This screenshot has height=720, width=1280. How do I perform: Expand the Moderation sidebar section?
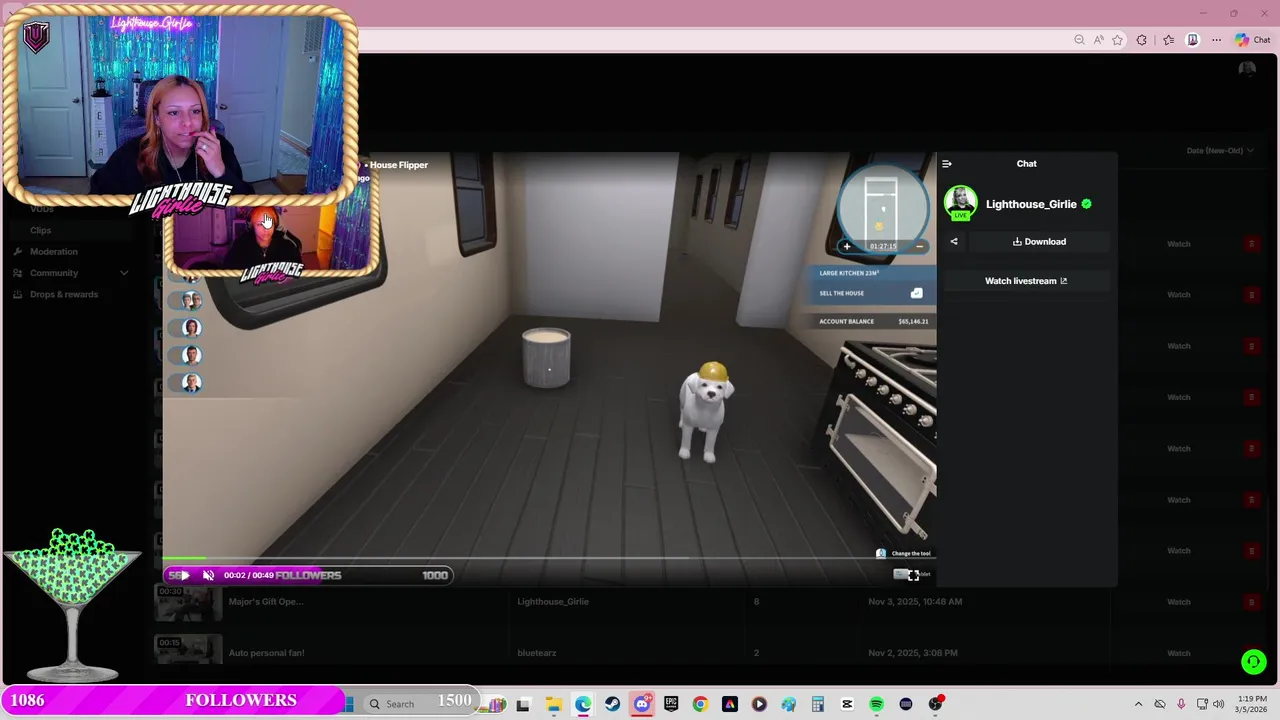(54, 251)
